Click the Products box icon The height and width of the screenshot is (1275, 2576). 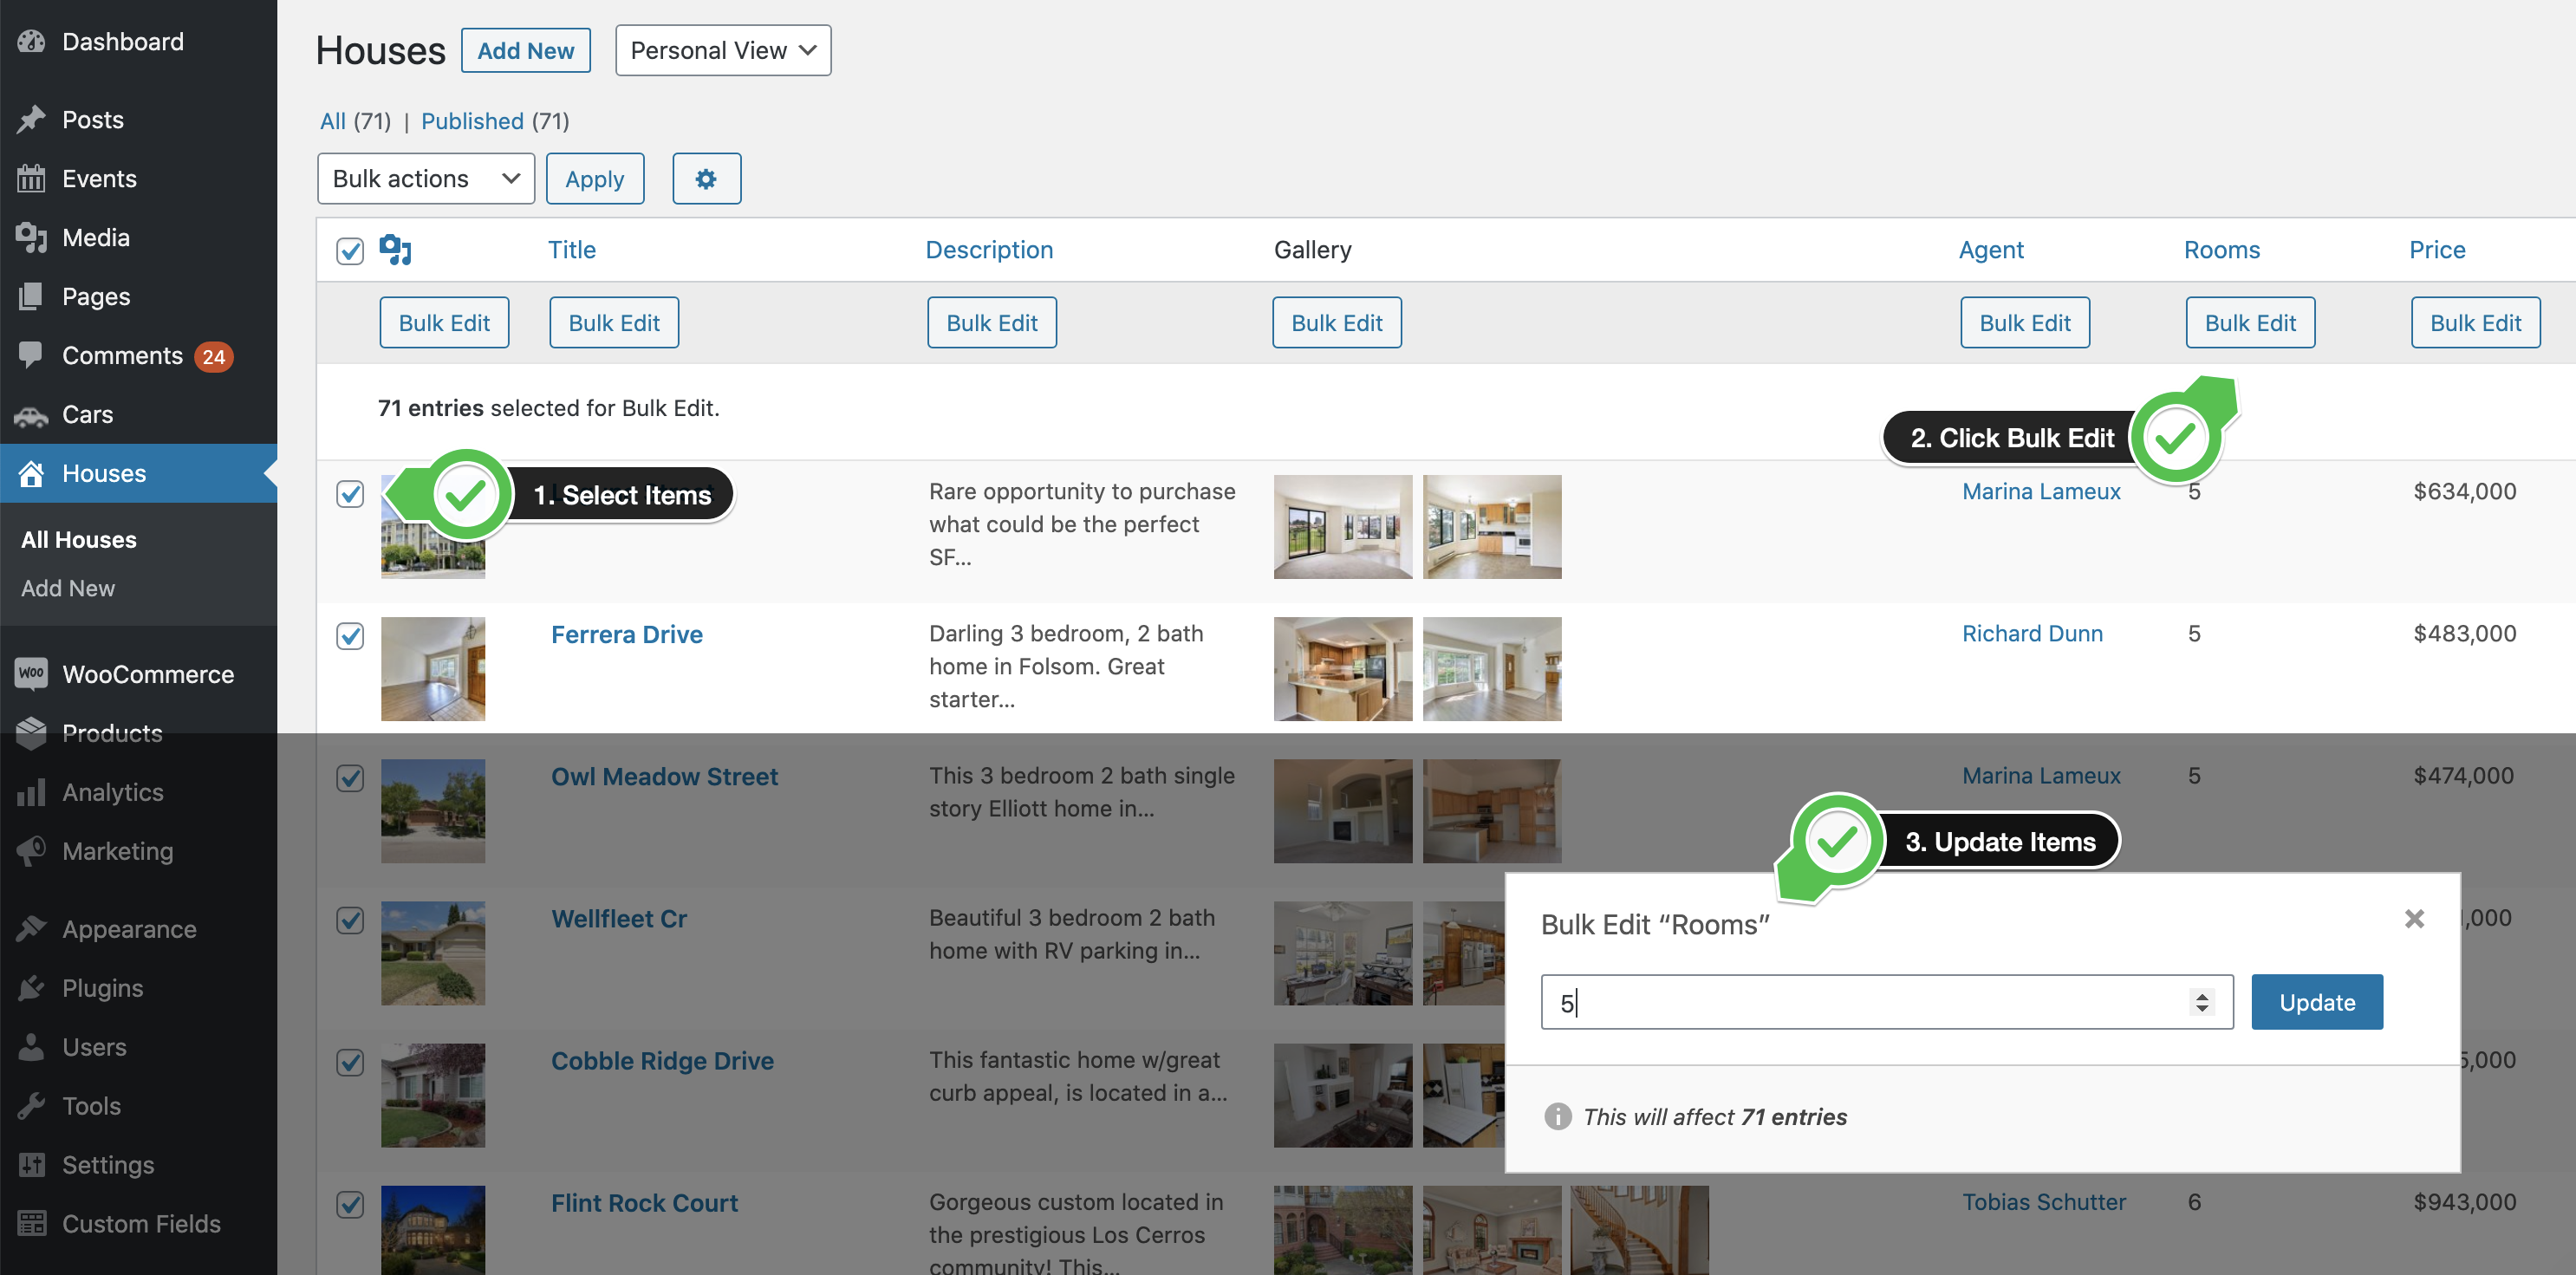[x=31, y=733]
